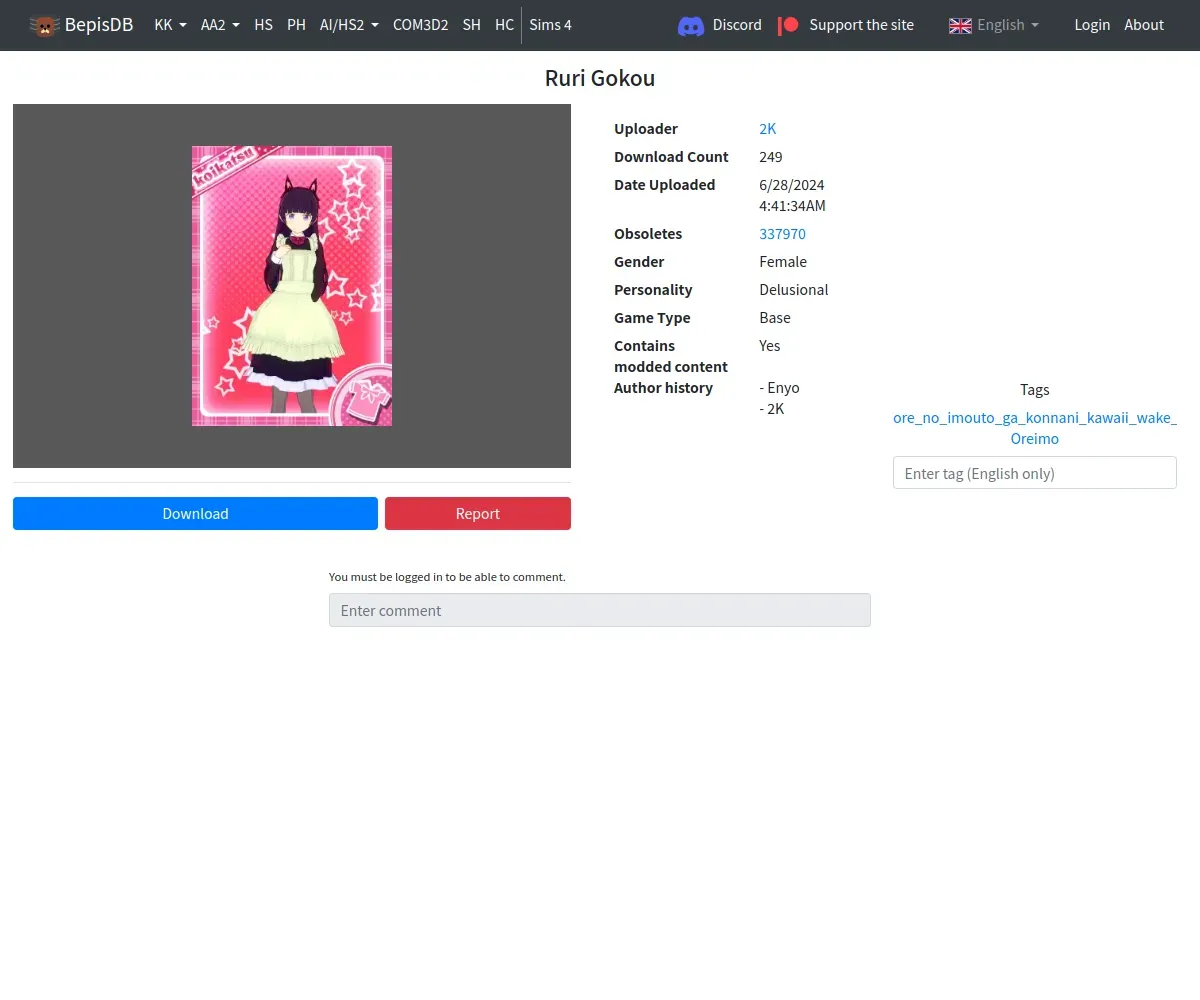The width and height of the screenshot is (1200, 1000).
Task: Click the Tags heading
Action: click(1035, 390)
